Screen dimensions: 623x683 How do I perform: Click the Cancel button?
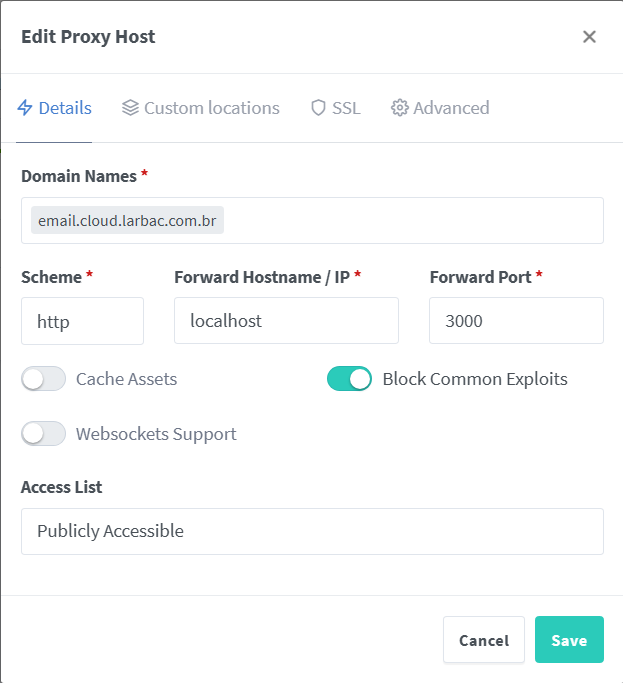tap(484, 640)
